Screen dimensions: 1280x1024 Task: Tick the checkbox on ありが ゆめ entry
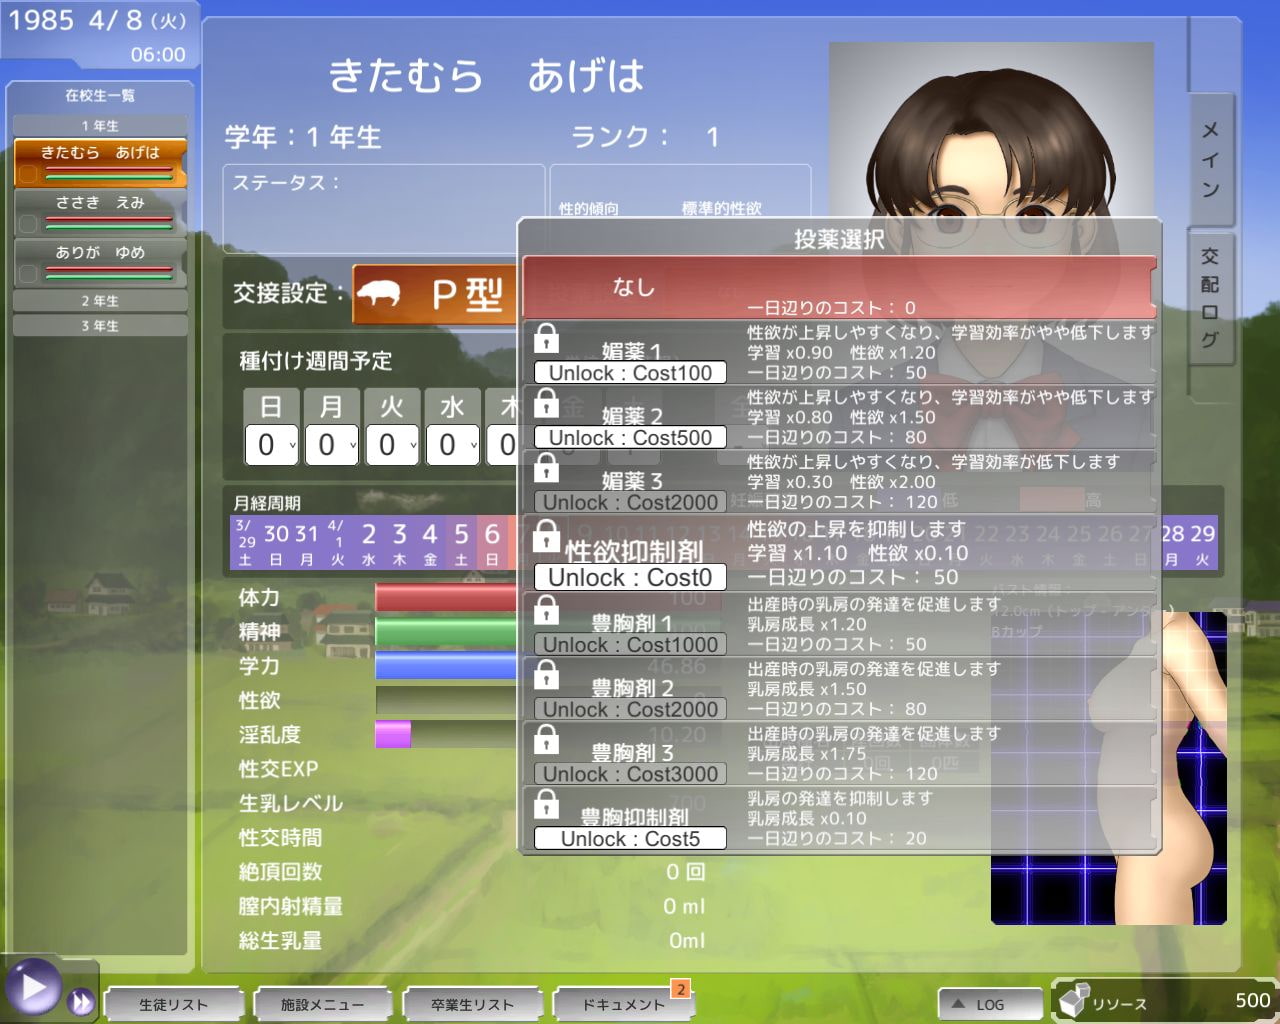pyautogui.click(x=27, y=273)
